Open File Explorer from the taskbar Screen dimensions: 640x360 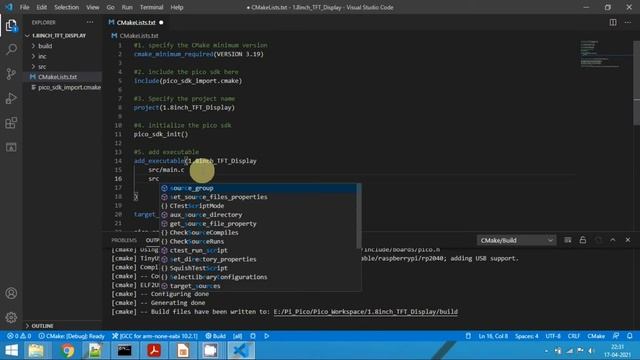pyautogui.click(x=37, y=351)
